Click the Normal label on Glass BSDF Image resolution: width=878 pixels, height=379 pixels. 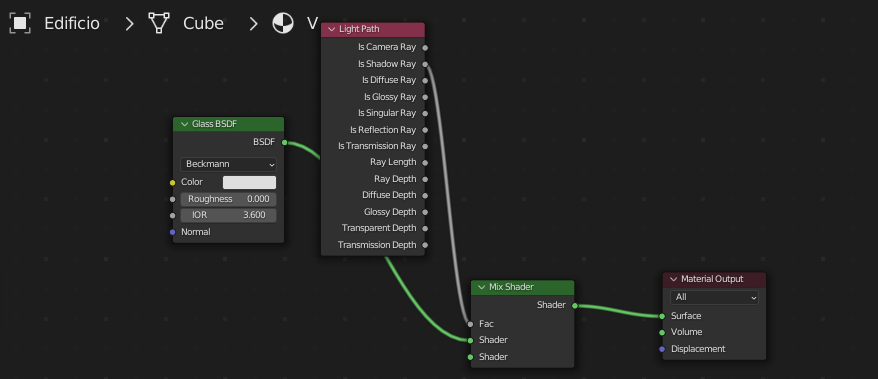[195, 232]
